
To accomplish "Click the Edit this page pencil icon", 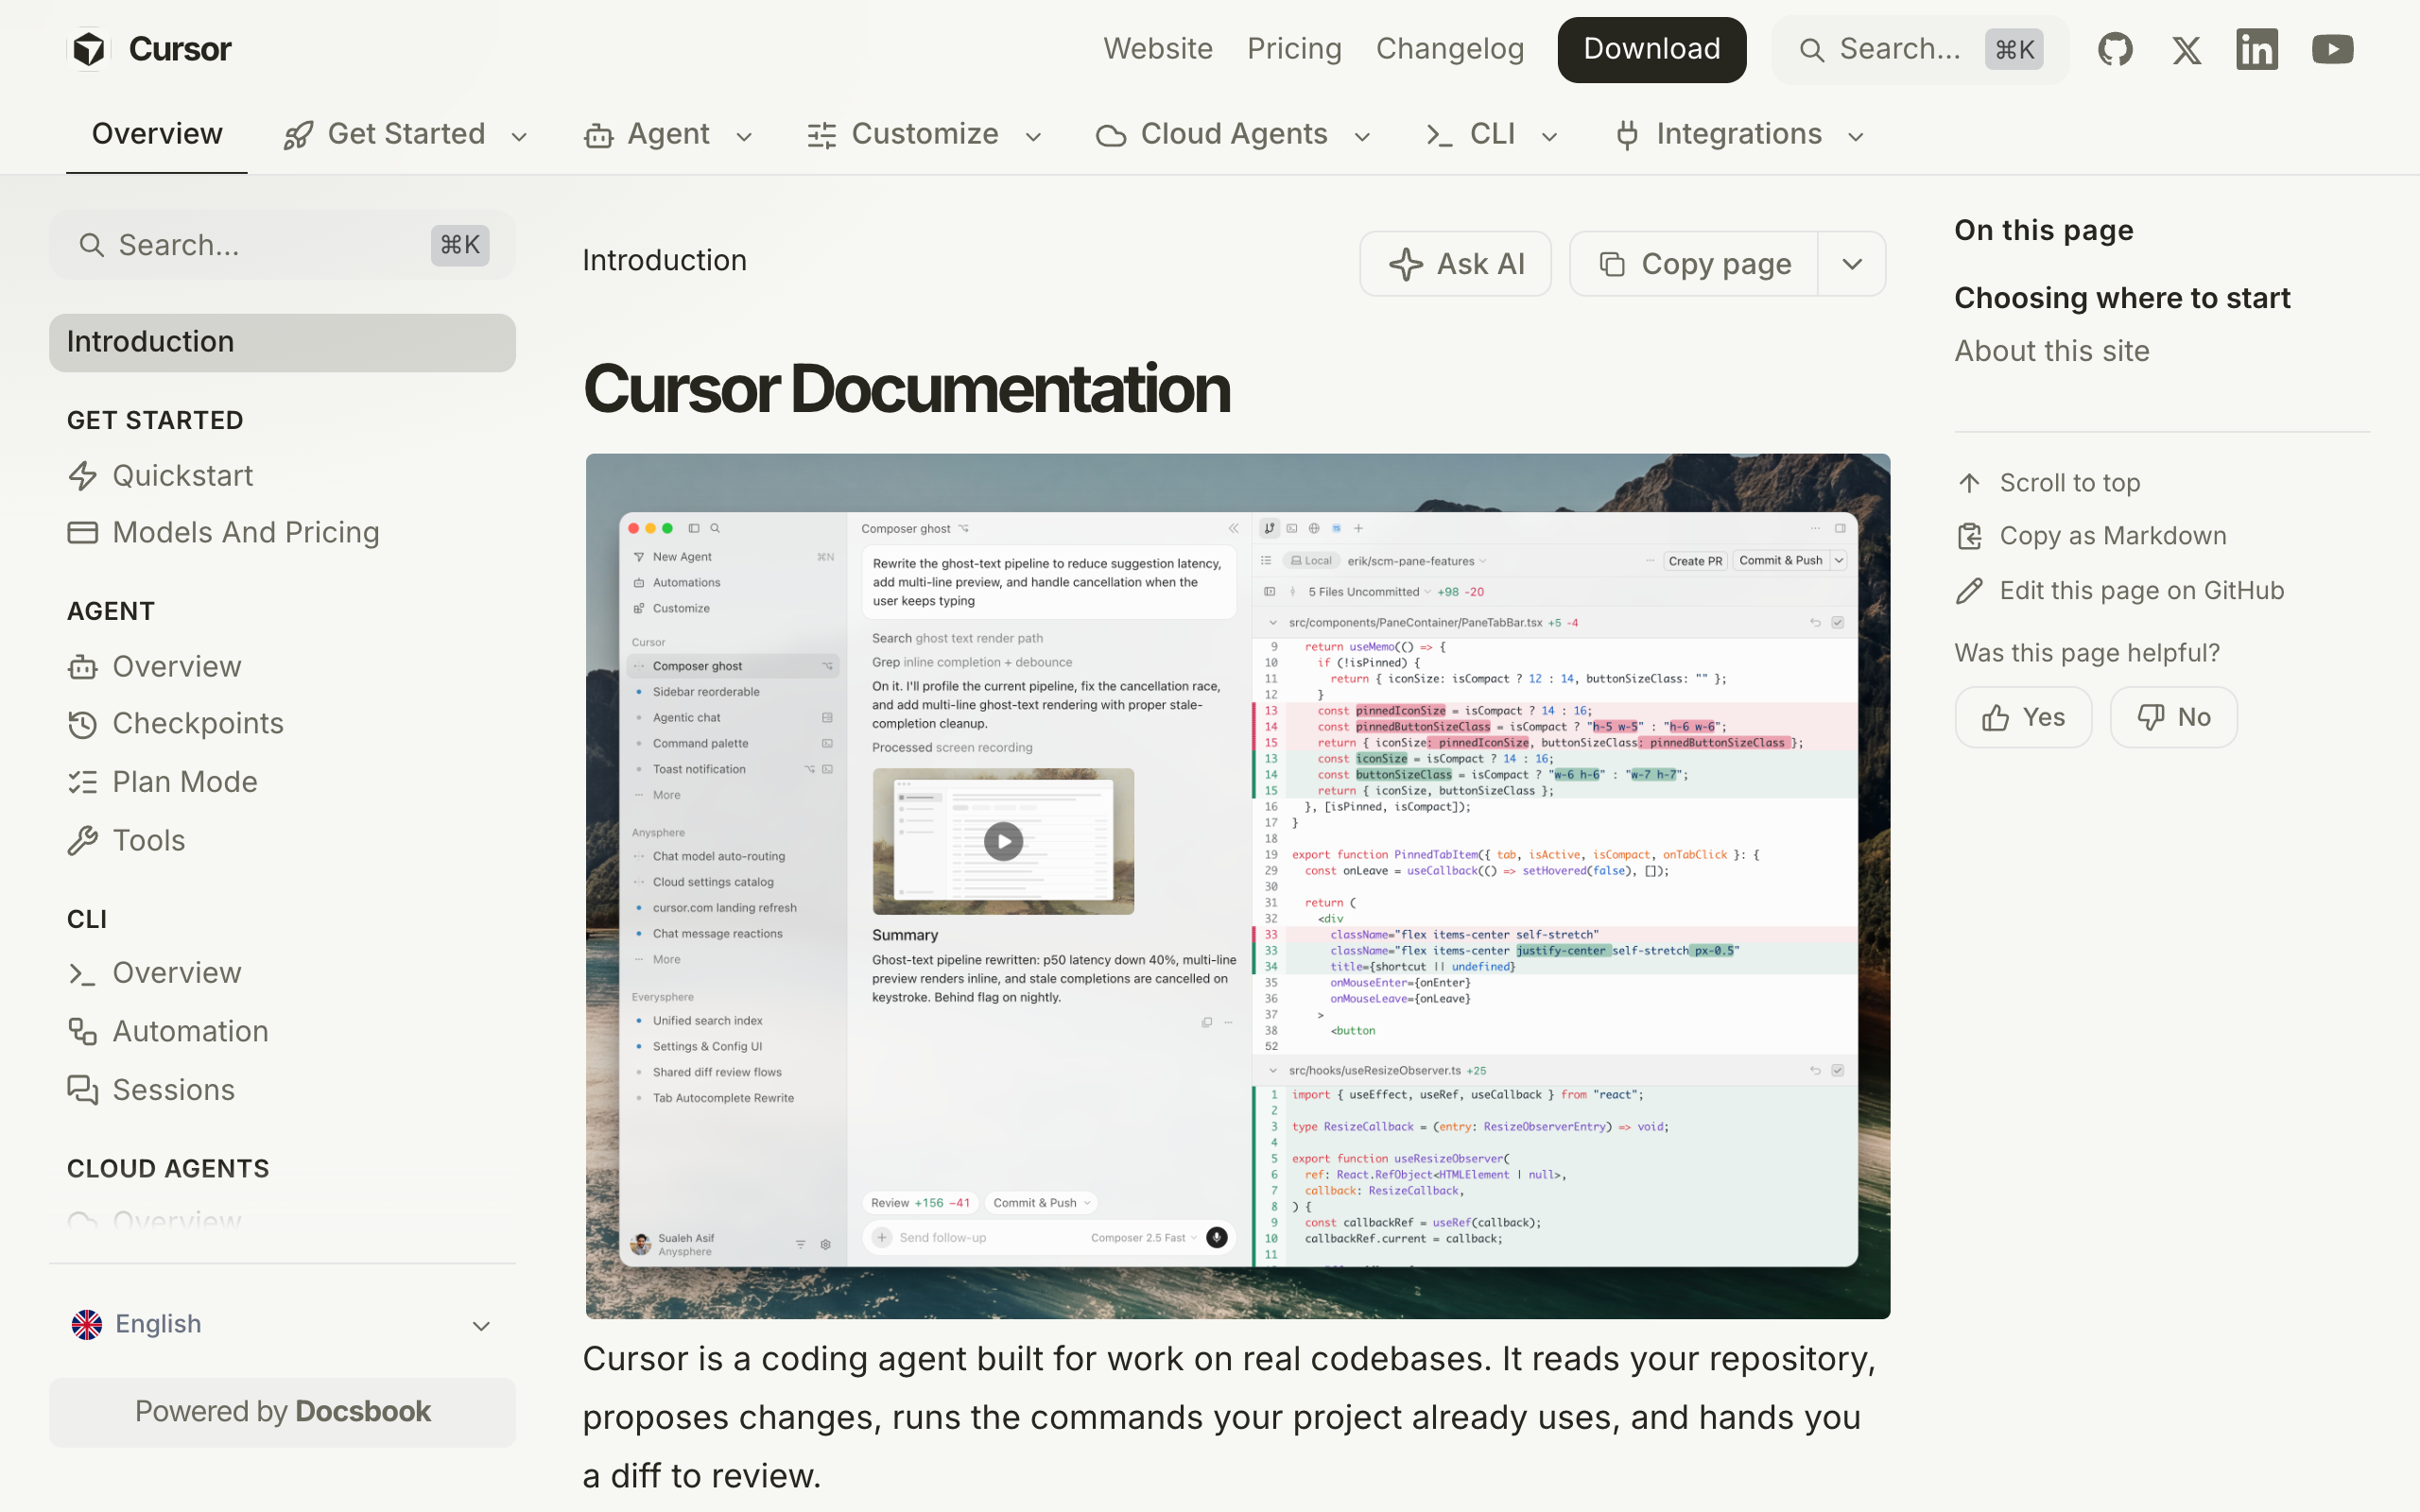I will pos(1969,591).
